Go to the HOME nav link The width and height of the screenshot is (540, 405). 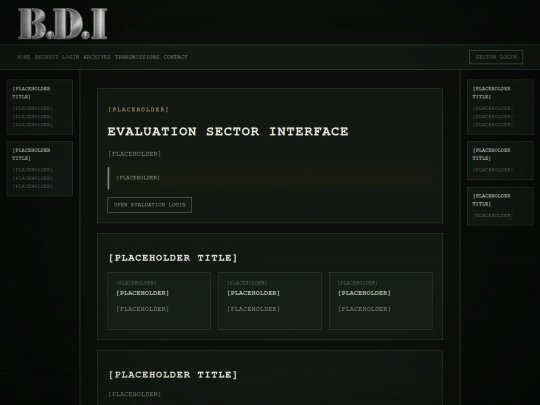click(x=23, y=57)
